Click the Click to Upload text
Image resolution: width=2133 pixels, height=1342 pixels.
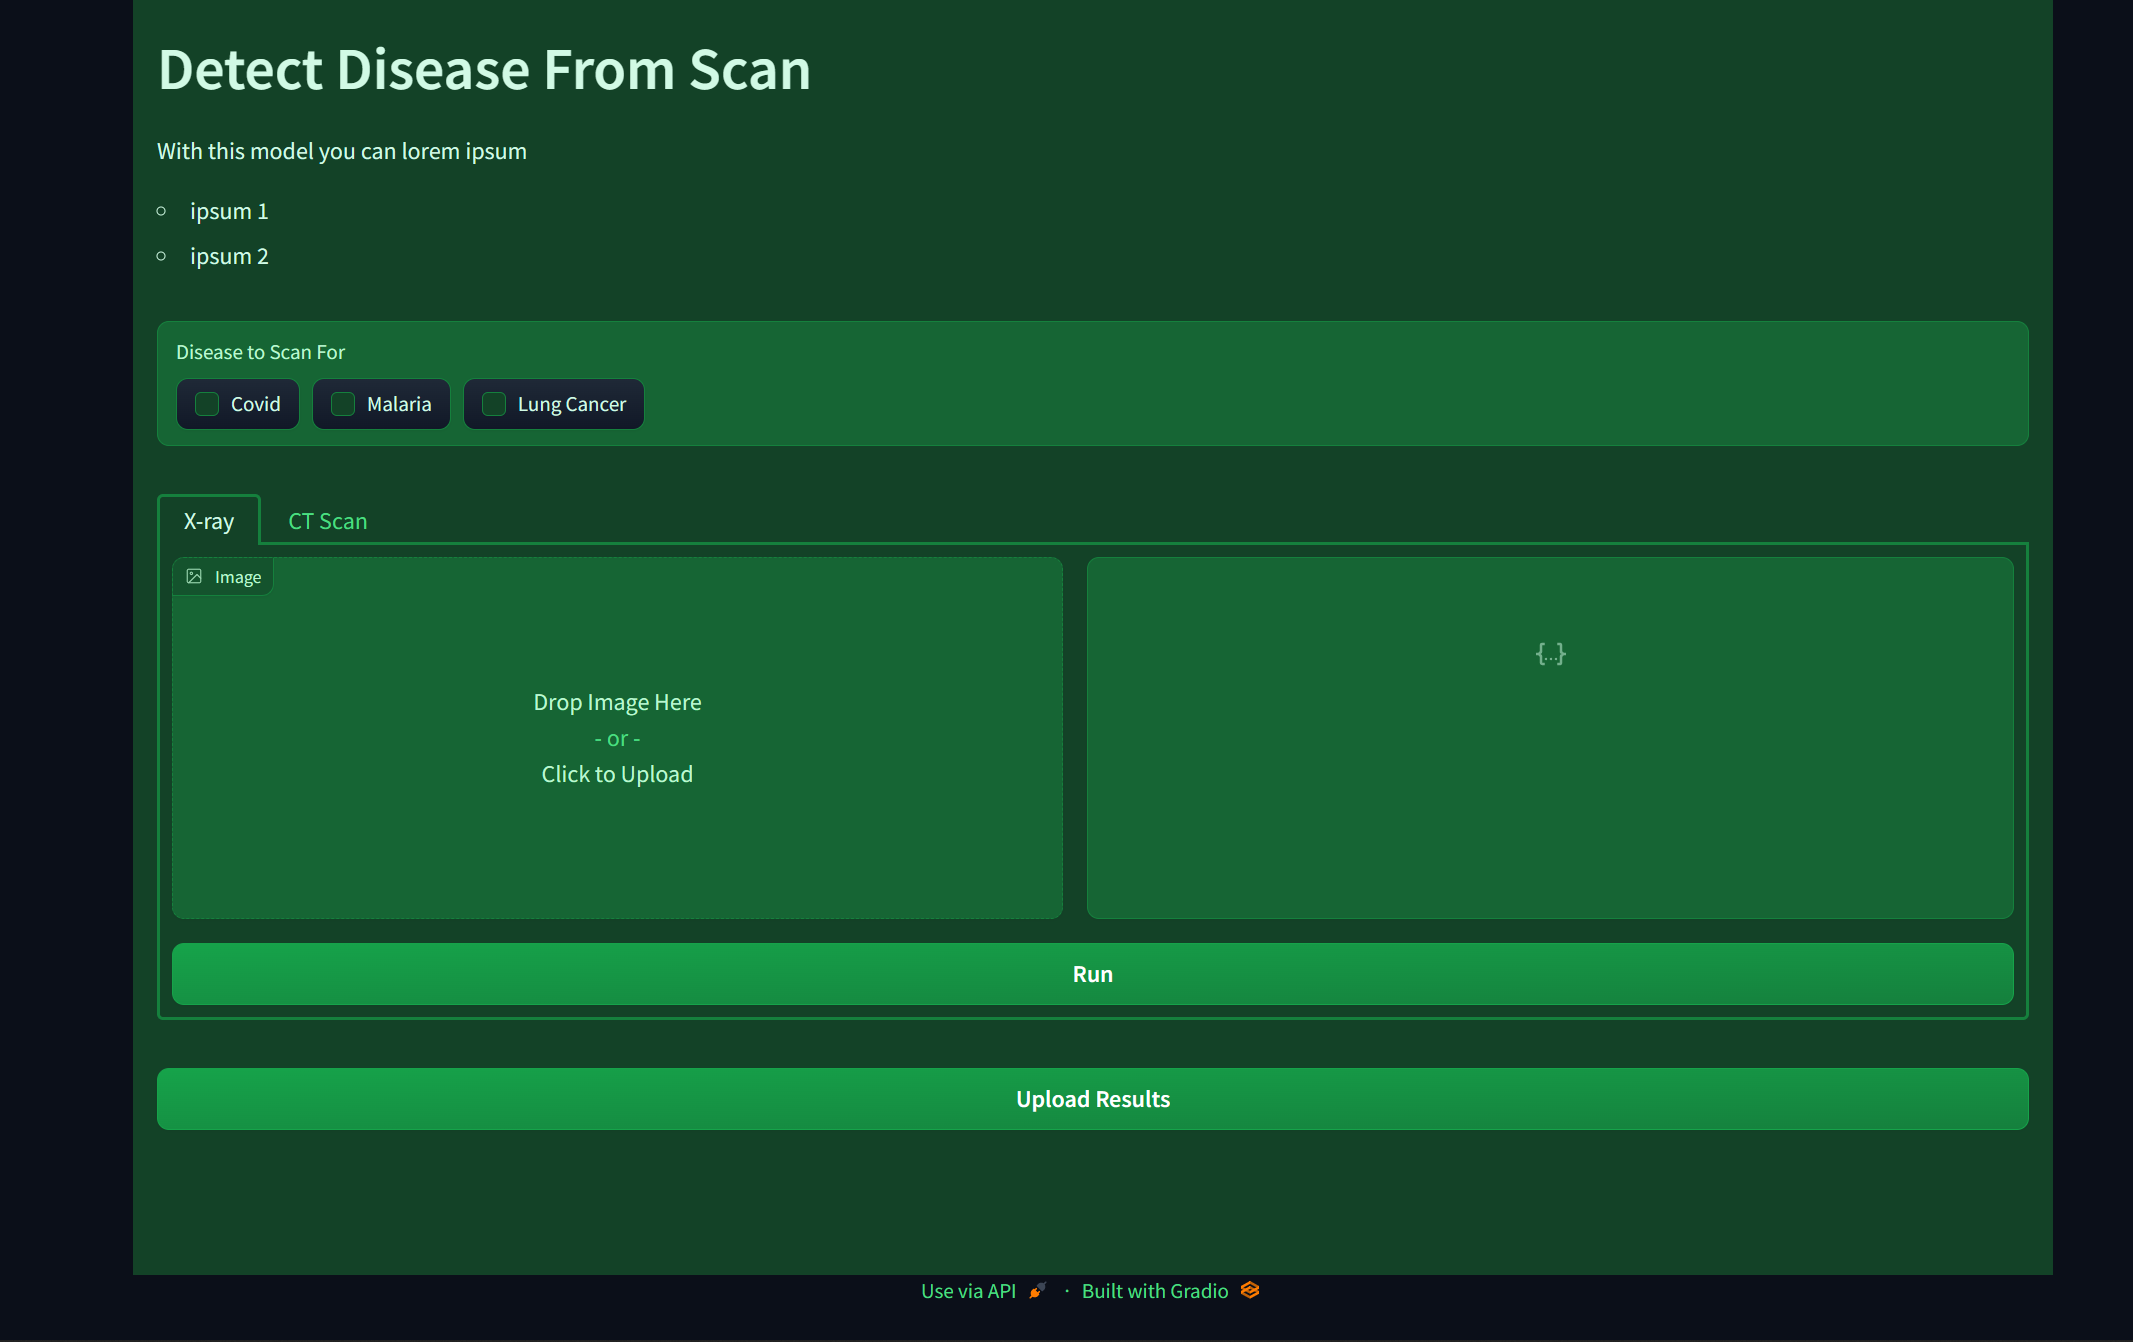[617, 774]
